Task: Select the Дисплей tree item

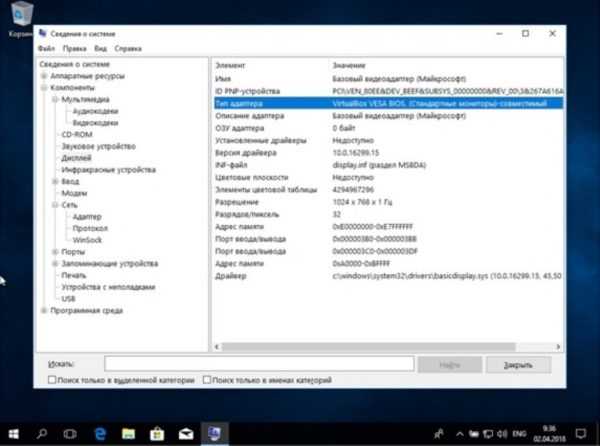Action: tap(76, 158)
